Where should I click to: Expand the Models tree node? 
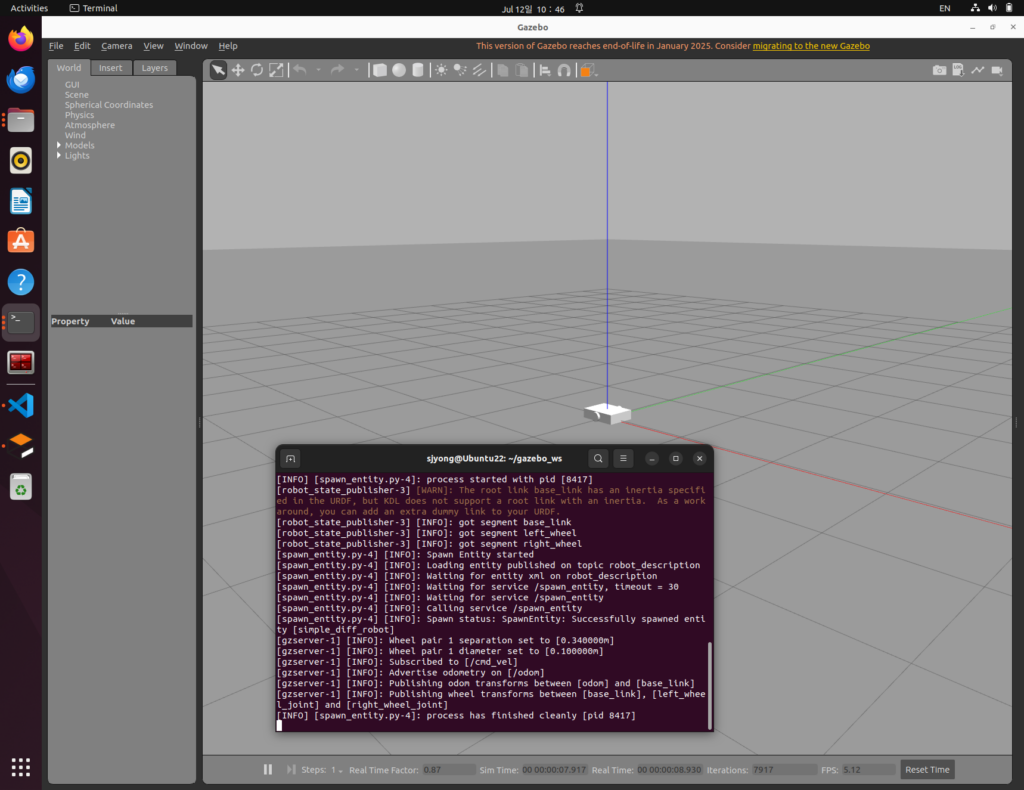pyautogui.click(x=59, y=145)
